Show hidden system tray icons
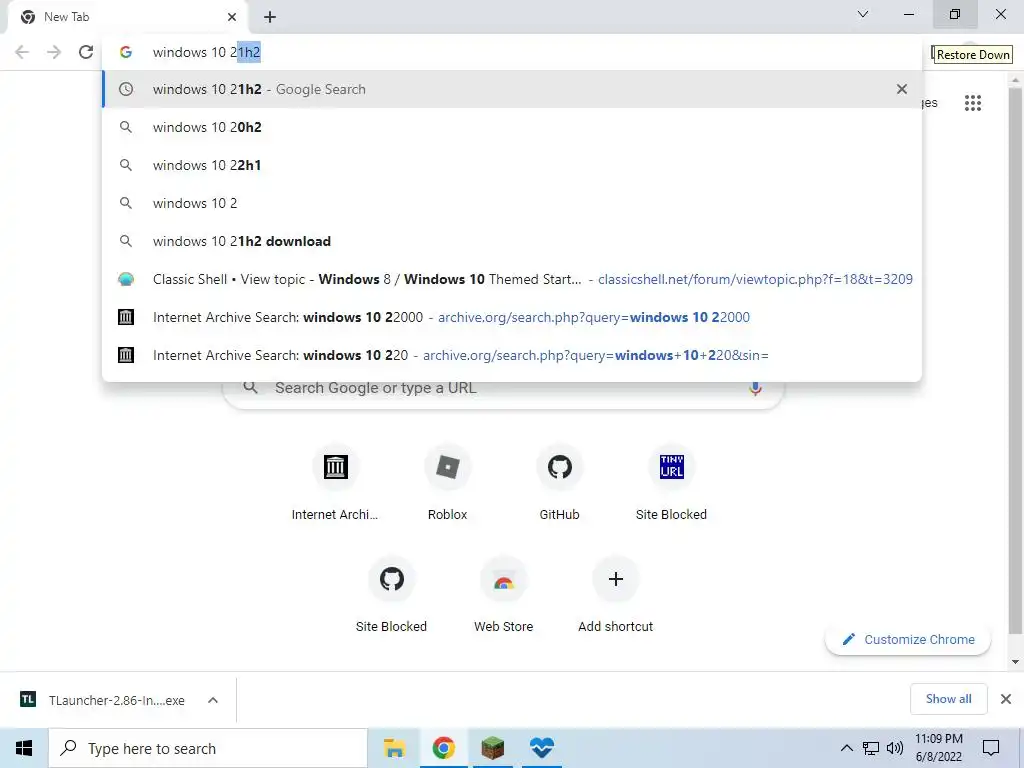1024x768 pixels. tap(846, 748)
